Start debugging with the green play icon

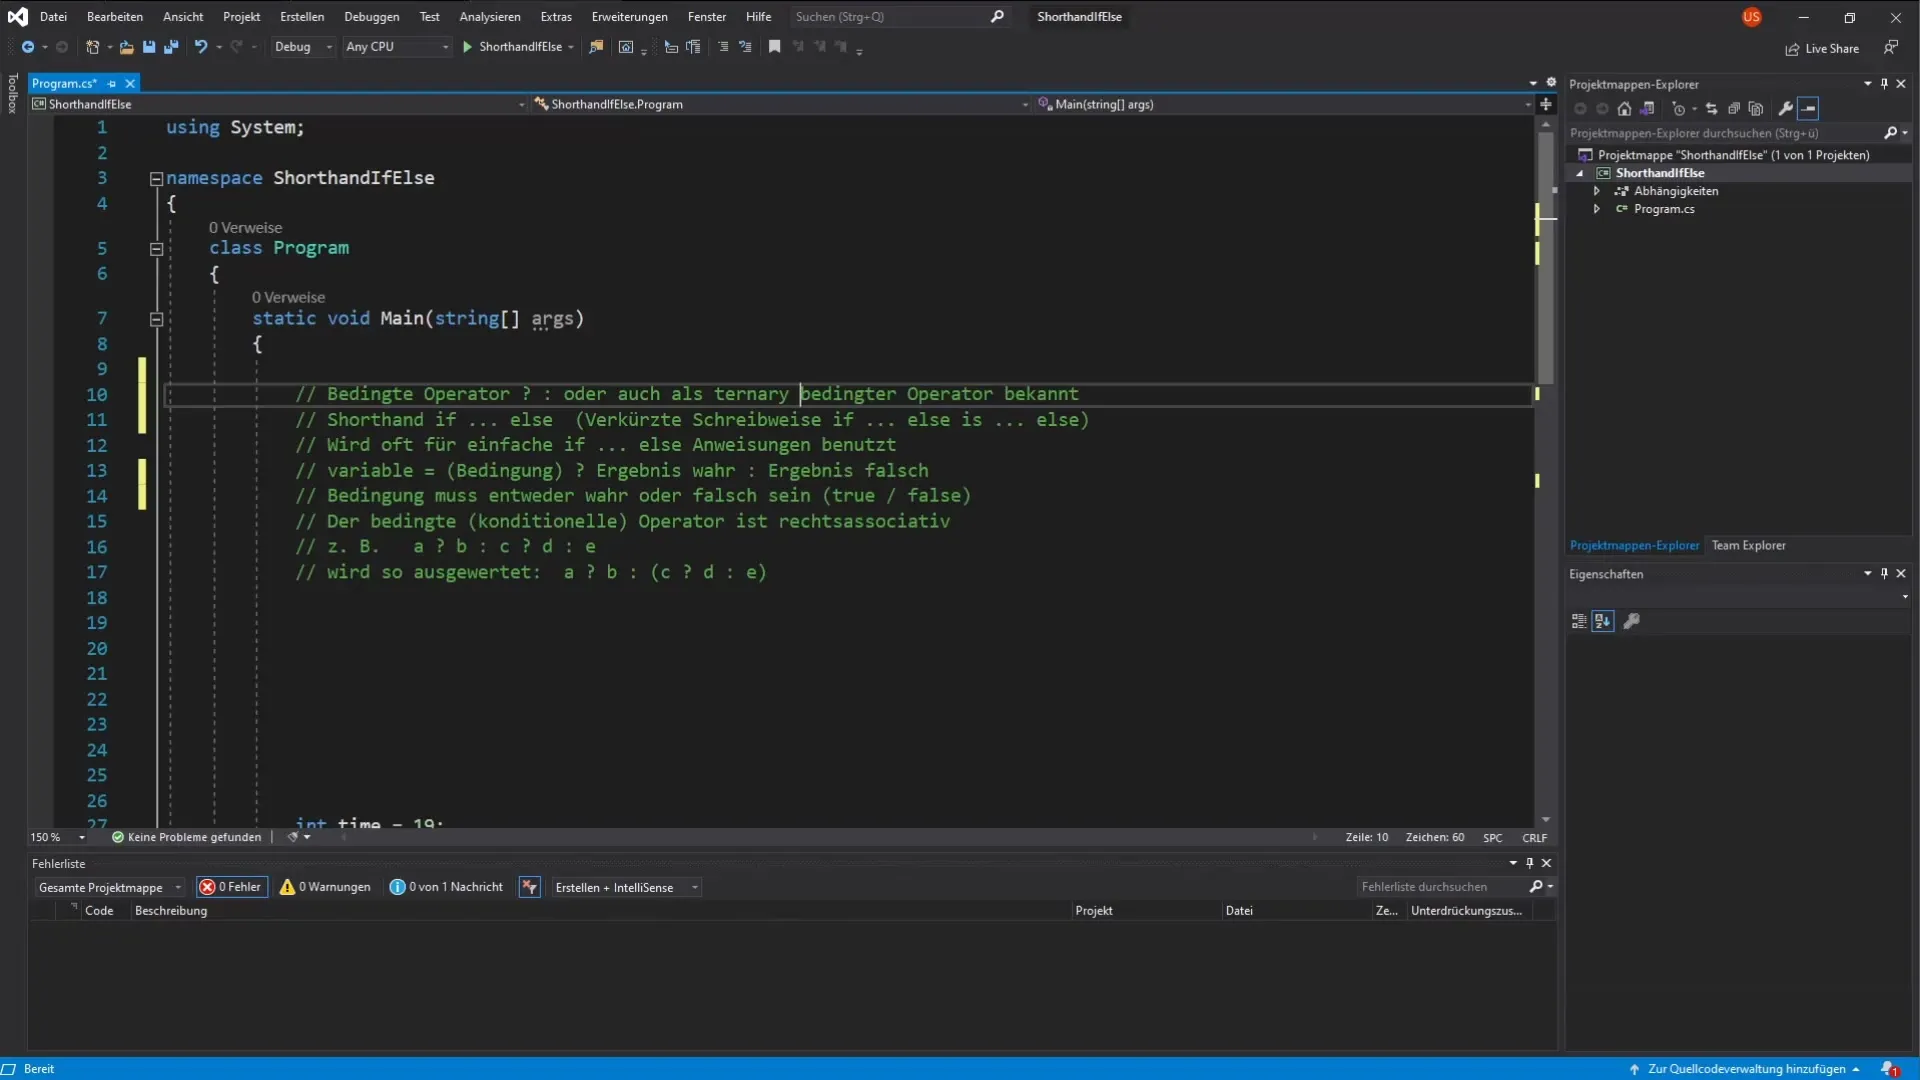pyautogui.click(x=467, y=47)
